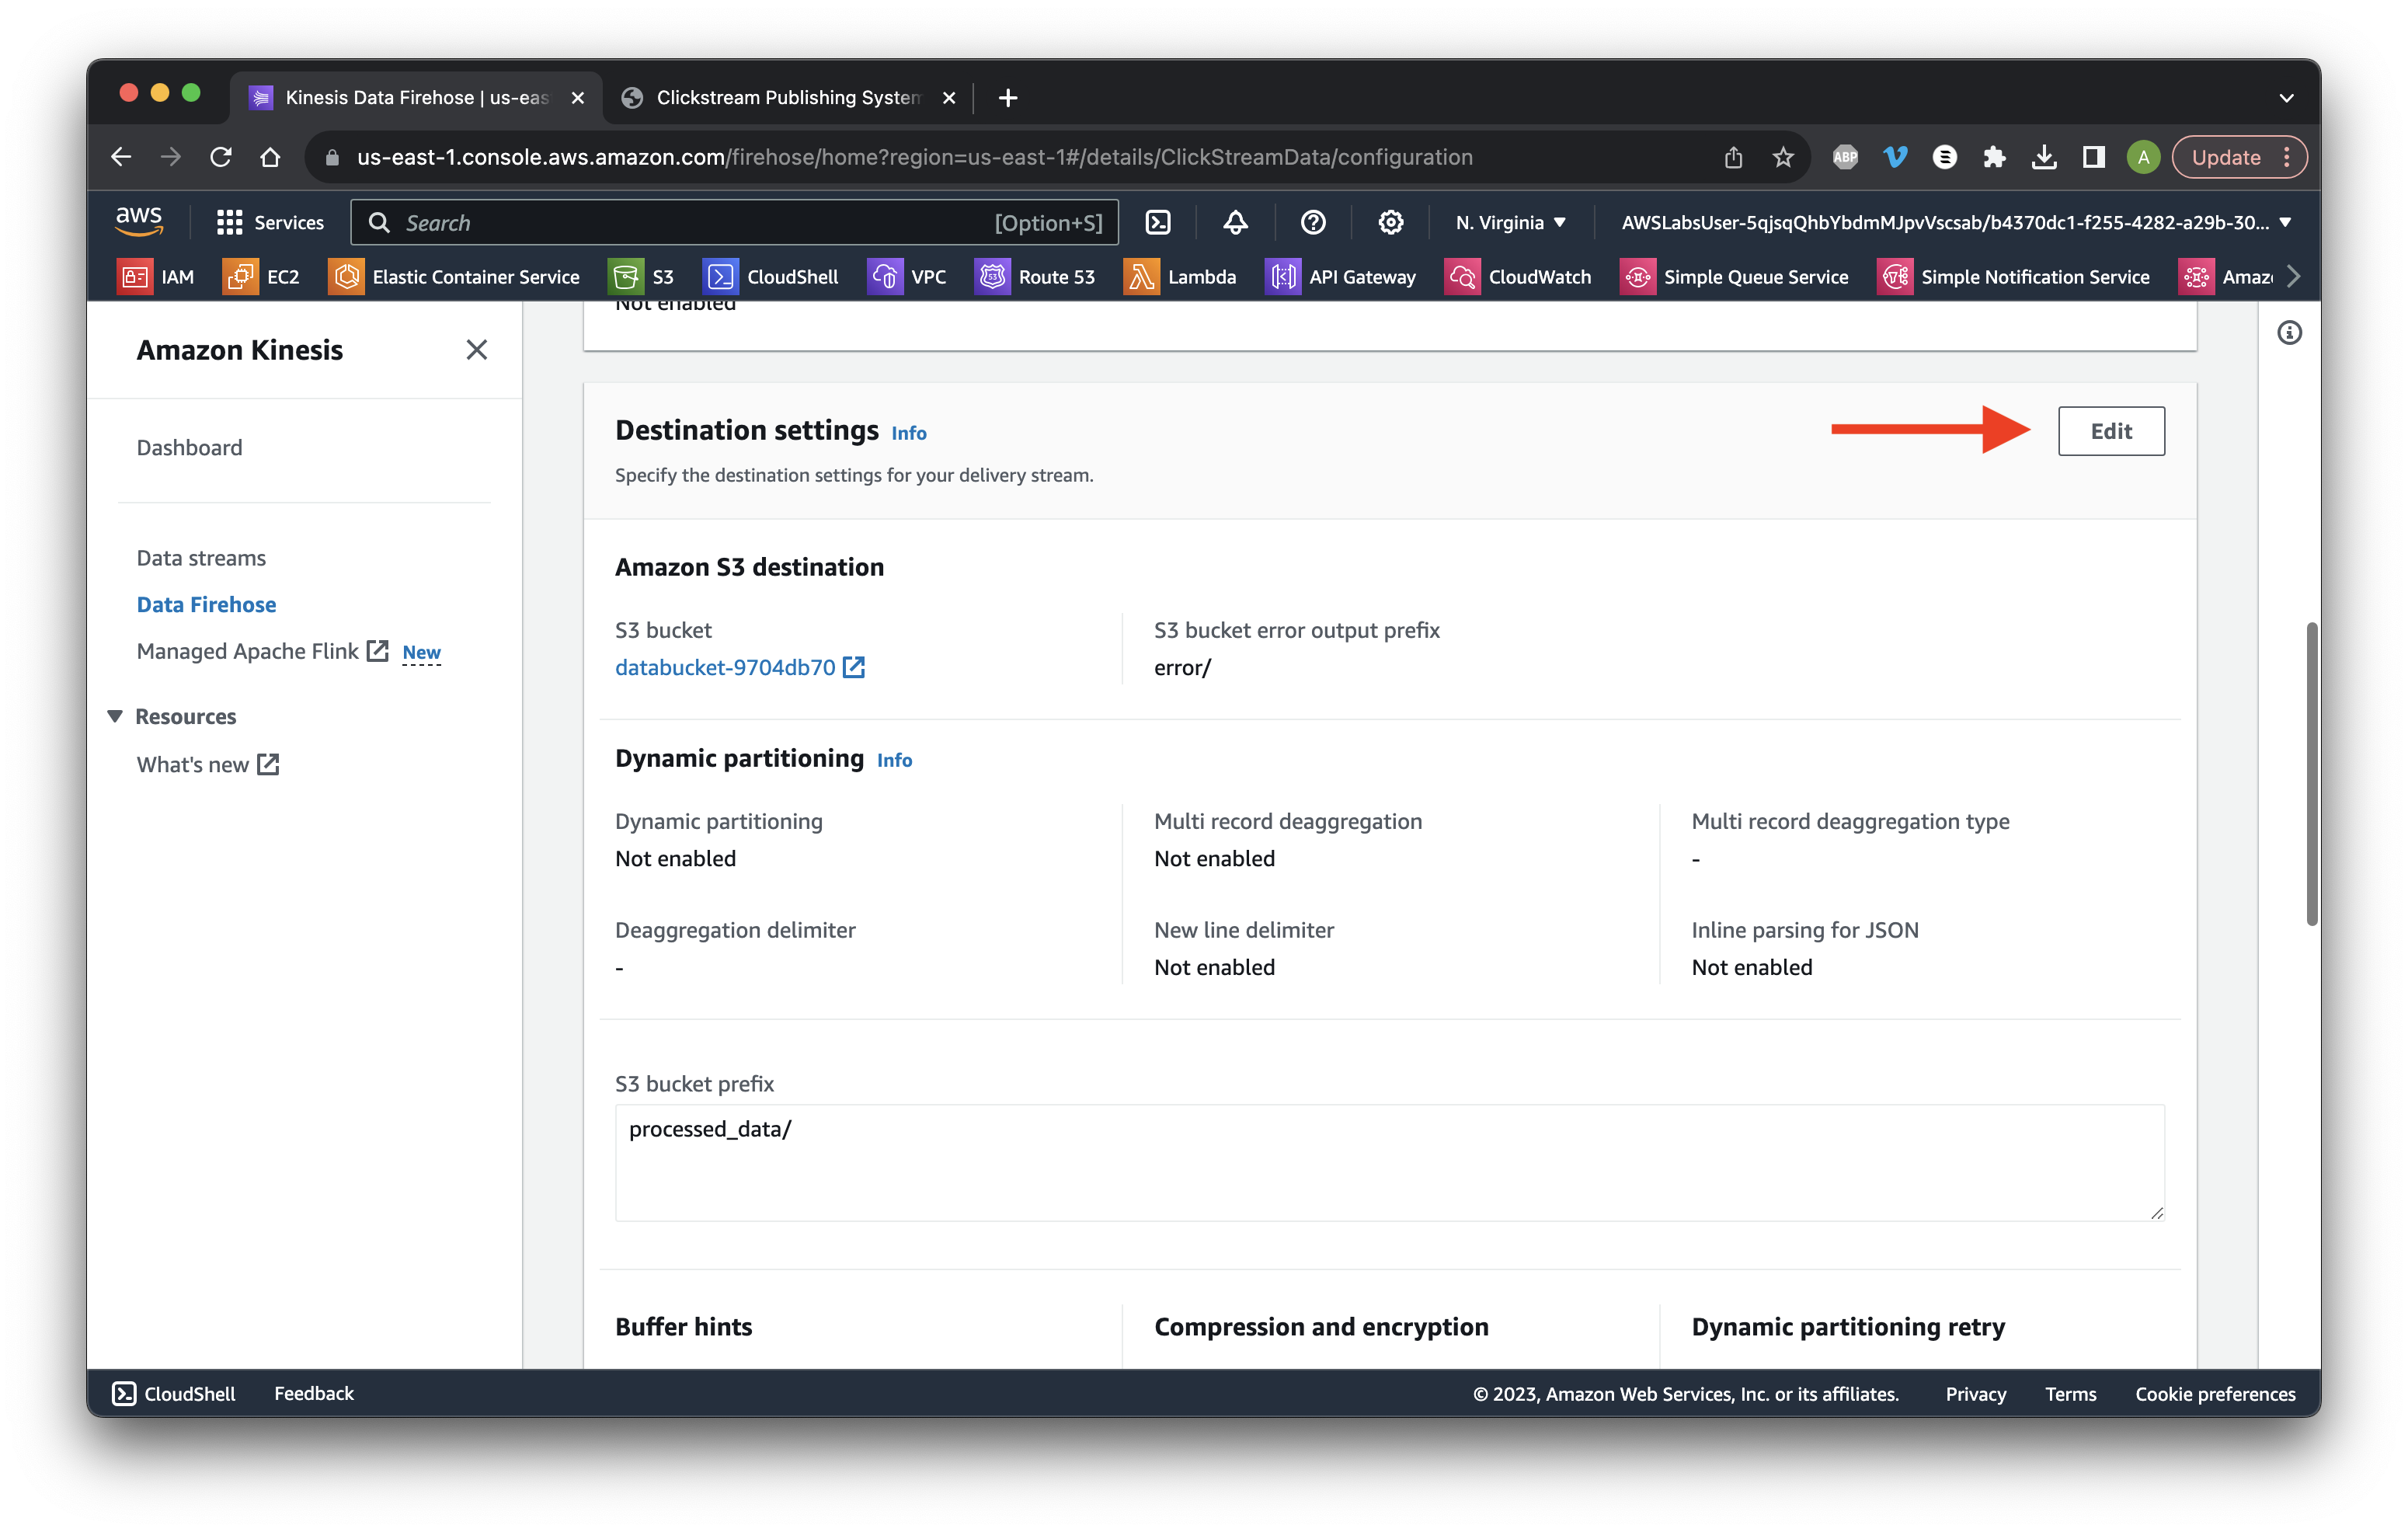Select Data Firehose in sidebar
2408x1532 pixels.
click(x=206, y=604)
